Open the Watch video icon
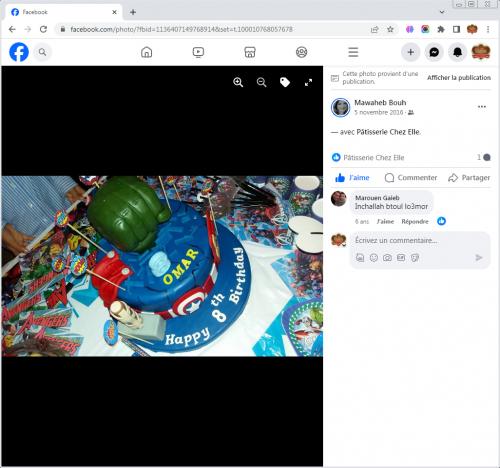500x468 pixels. pyautogui.click(x=198, y=52)
